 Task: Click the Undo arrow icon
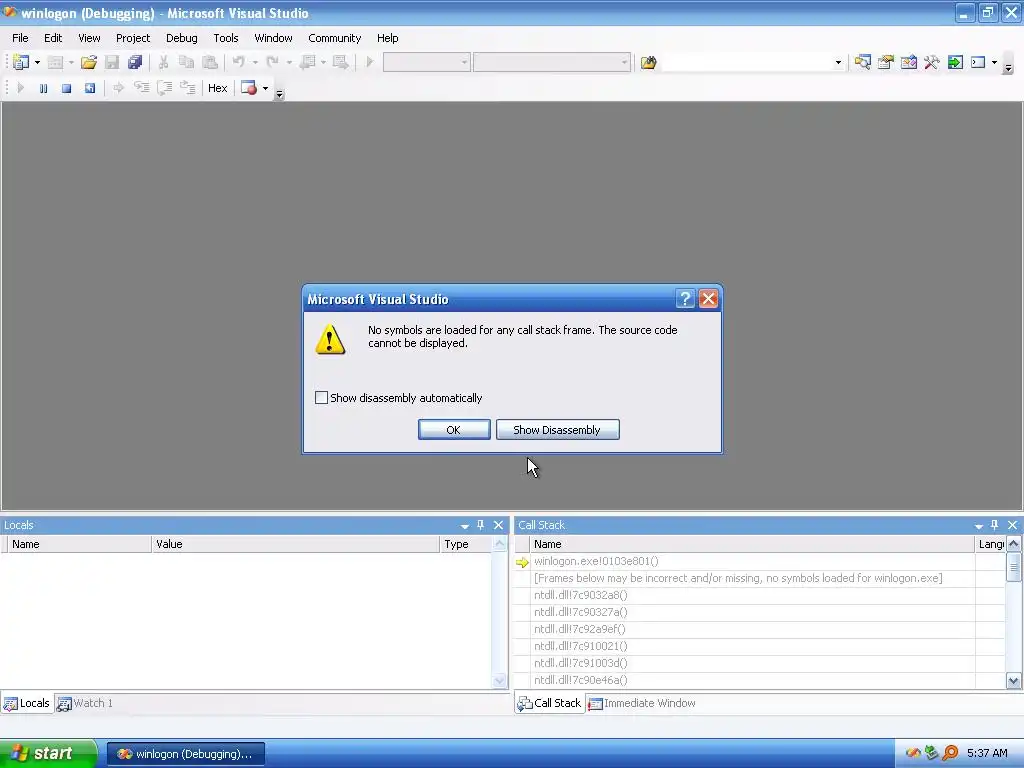(x=239, y=62)
